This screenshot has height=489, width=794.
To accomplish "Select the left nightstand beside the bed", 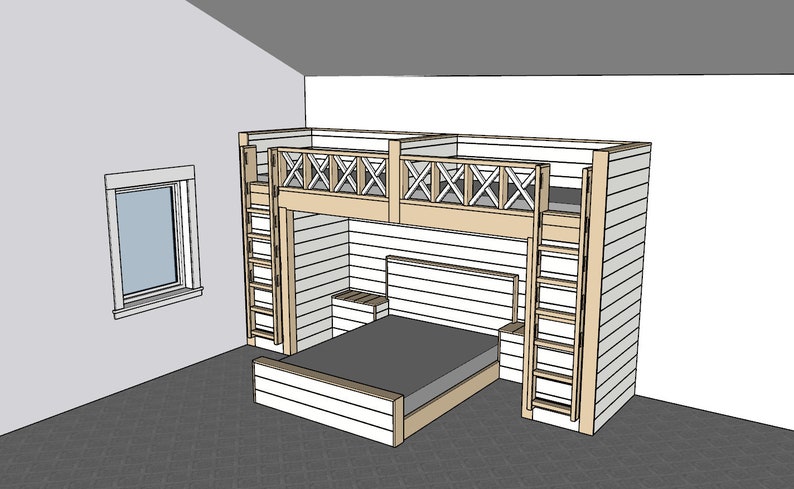I will point(360,313).
